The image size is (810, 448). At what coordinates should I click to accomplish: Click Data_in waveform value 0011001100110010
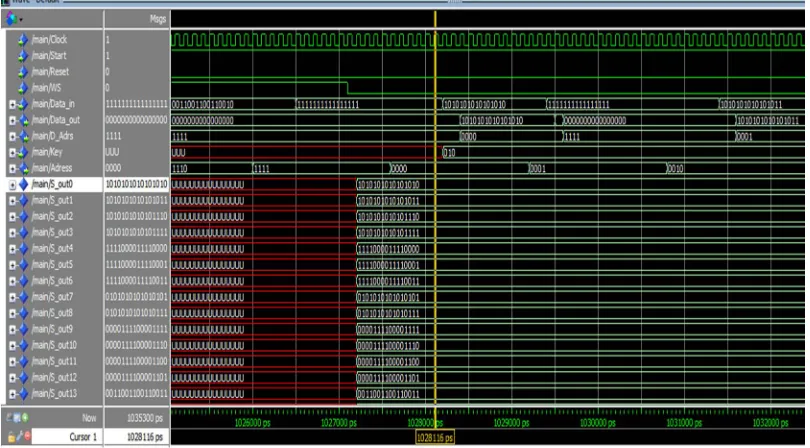[202, 105]
